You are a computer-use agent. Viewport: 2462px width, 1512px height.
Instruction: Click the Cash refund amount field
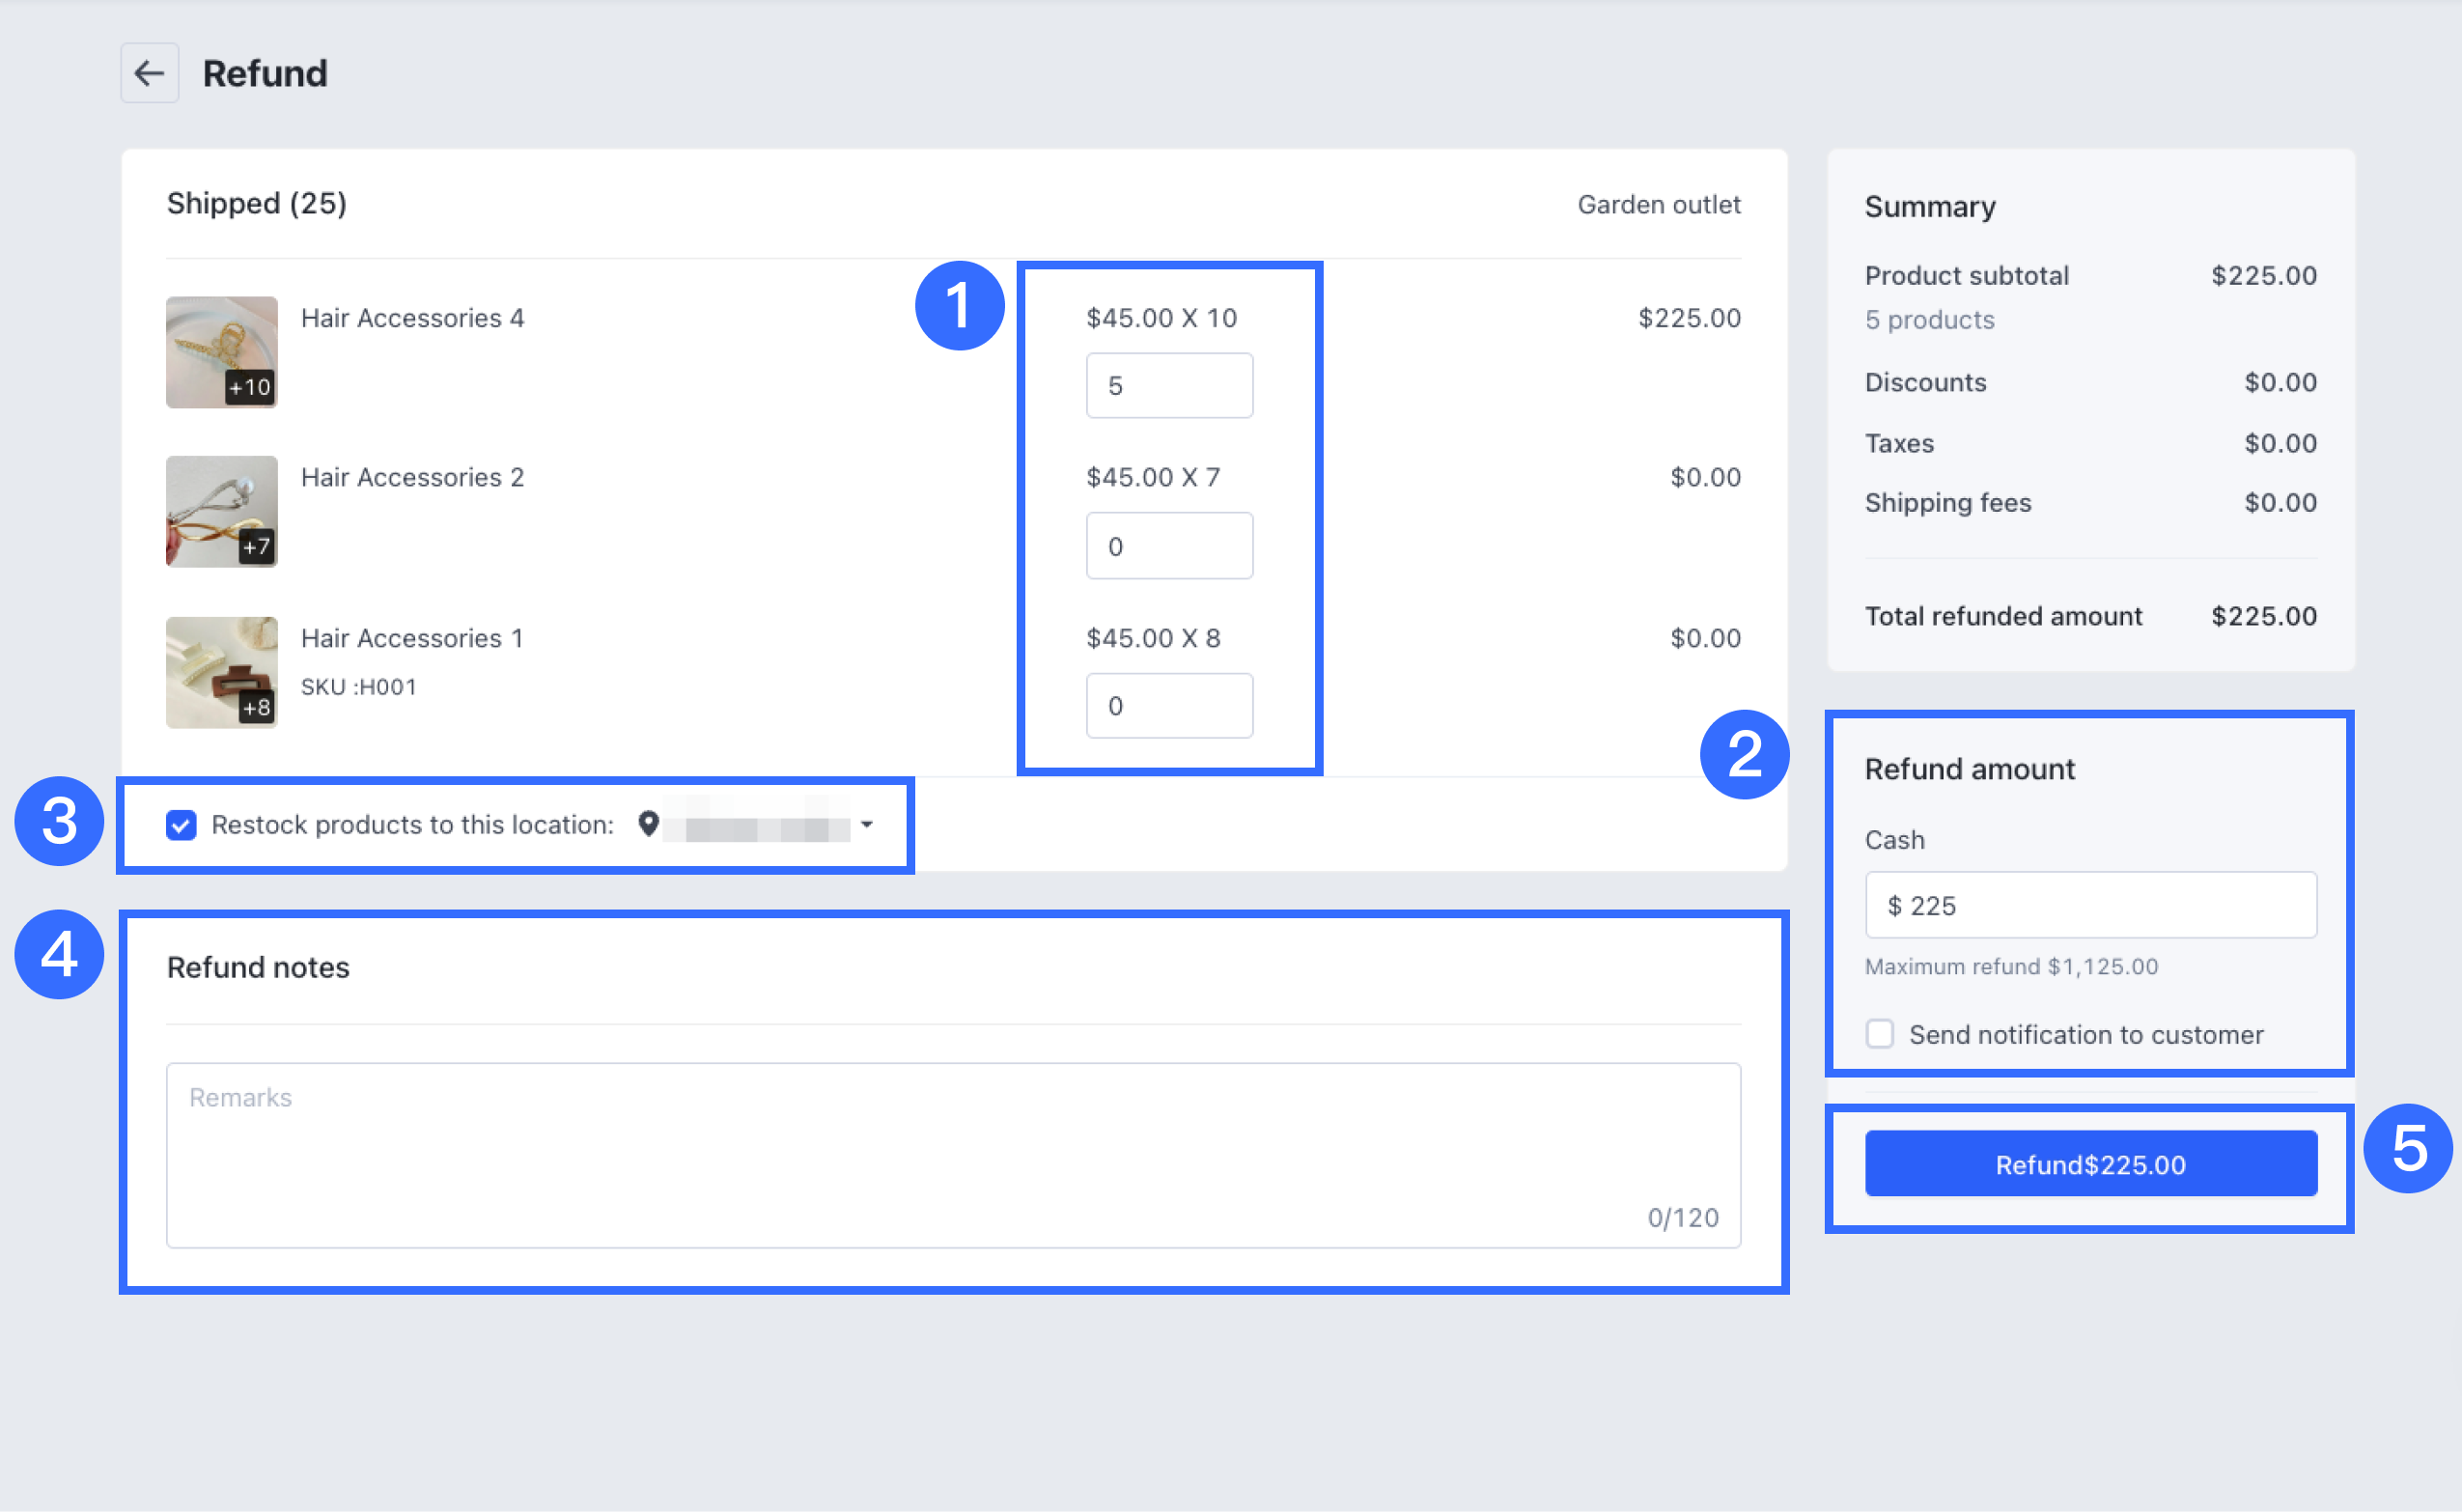coord(2090,905)
